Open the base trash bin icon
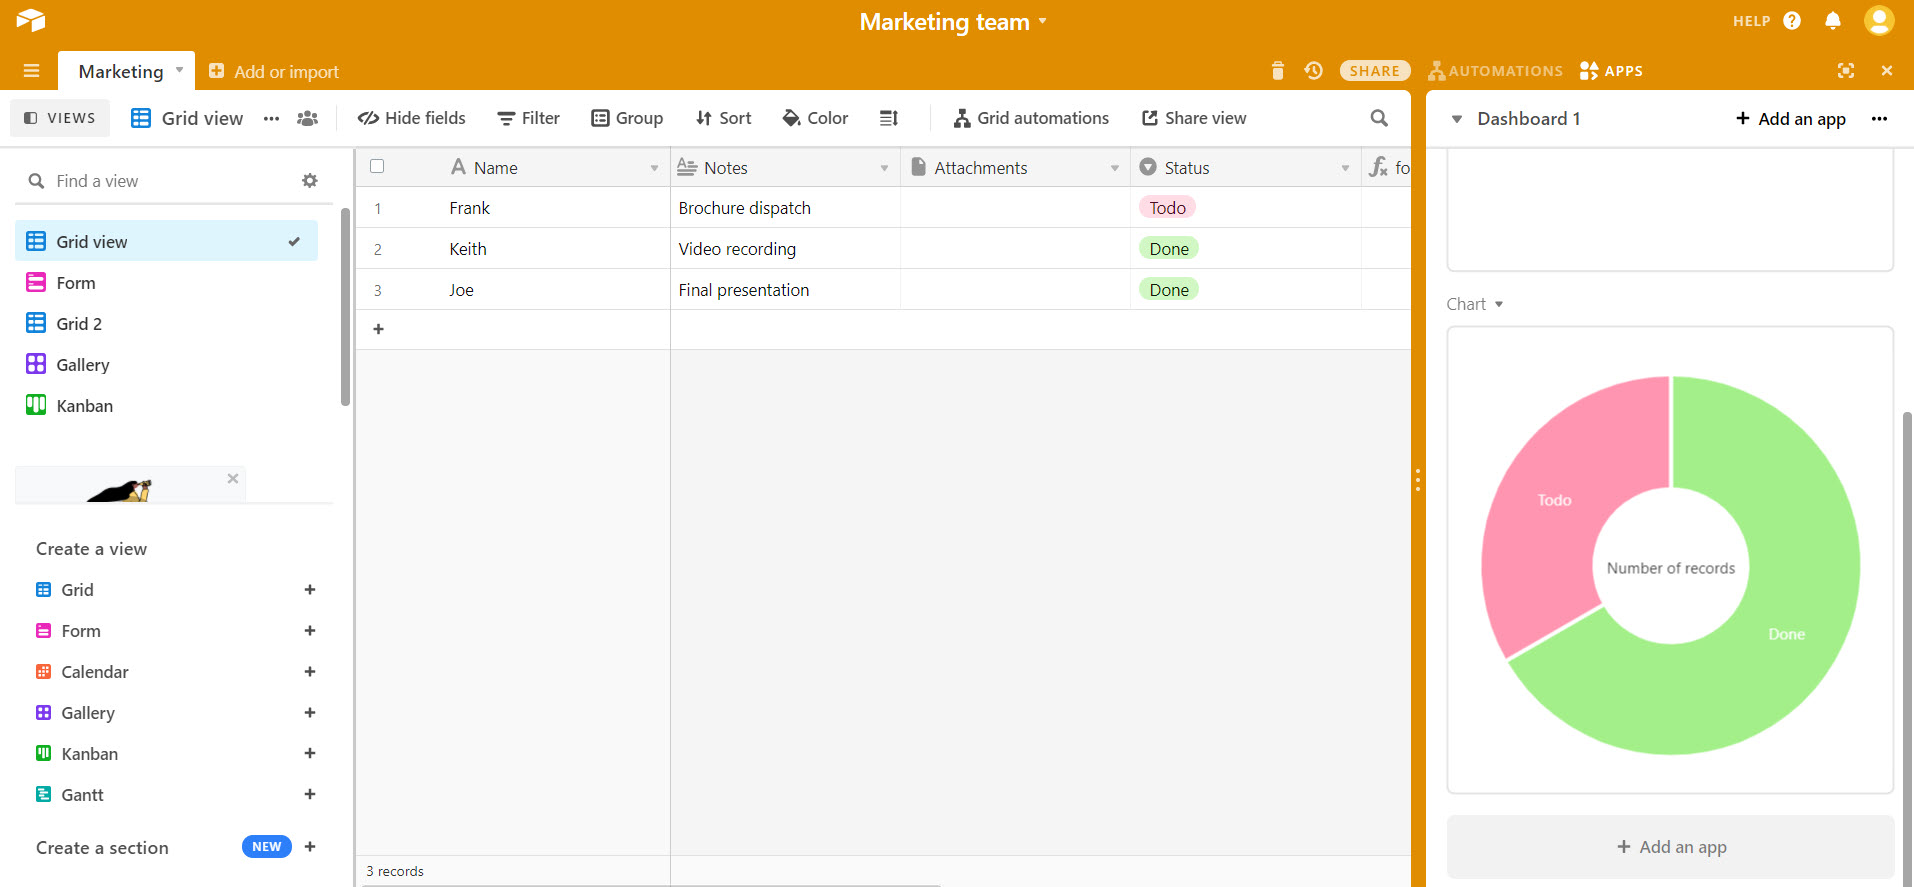1914x887 pixels. point(1277,71)
